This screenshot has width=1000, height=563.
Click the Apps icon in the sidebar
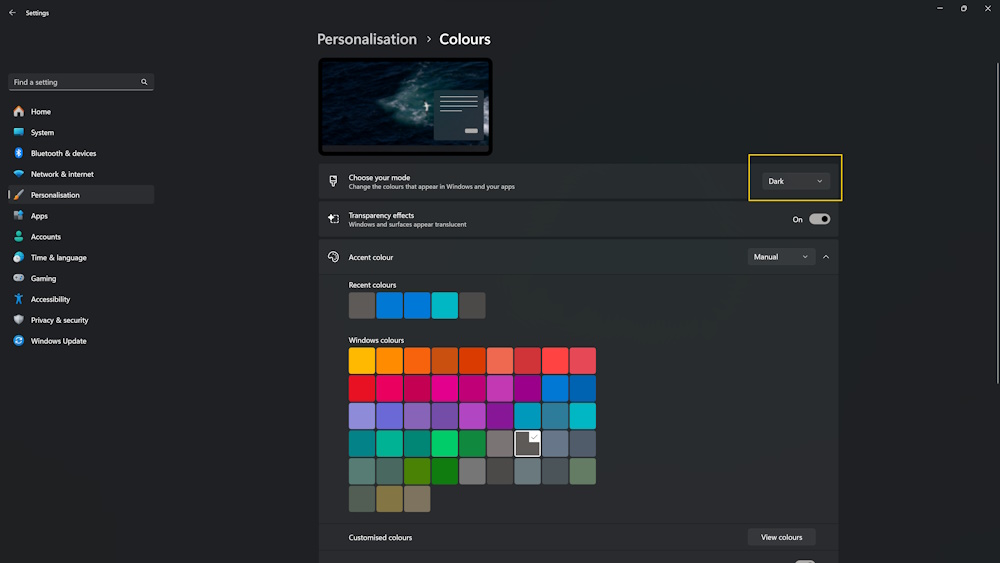click(x=18, y=216)
